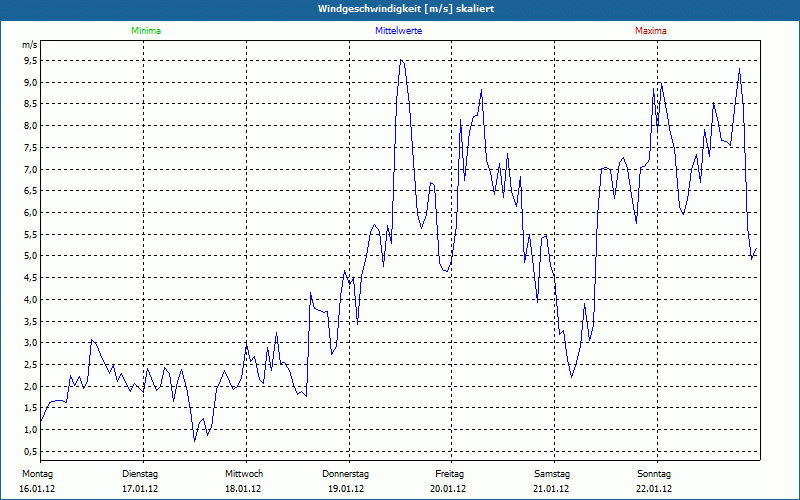Click the 1,5 y-axis value
The width and height of the screenshot is (800, 500).
click(x=30, y=408)
